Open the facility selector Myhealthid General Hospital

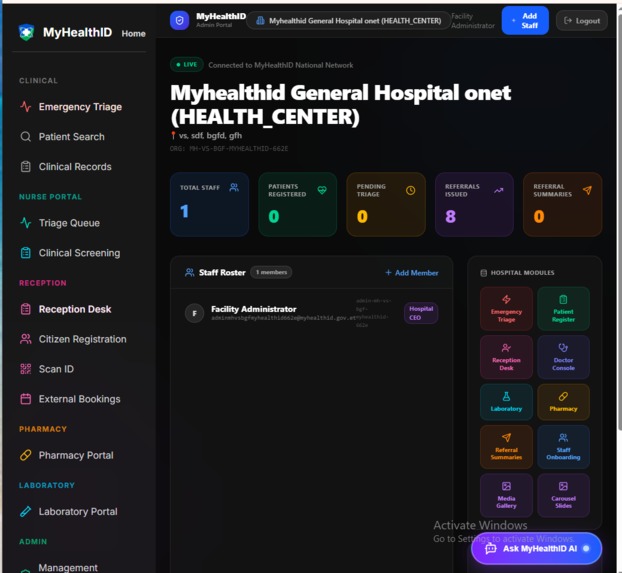pos(348,21)
